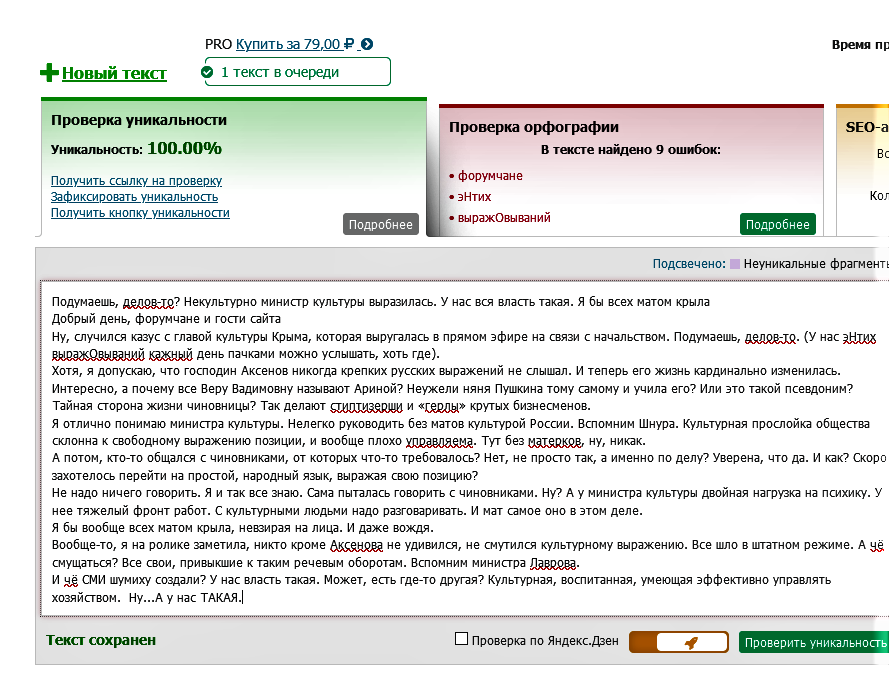889x684 pixels.
Task: Click the arrow icon next to PRO price
Action: pyautogui.click(x=367, y=44)
